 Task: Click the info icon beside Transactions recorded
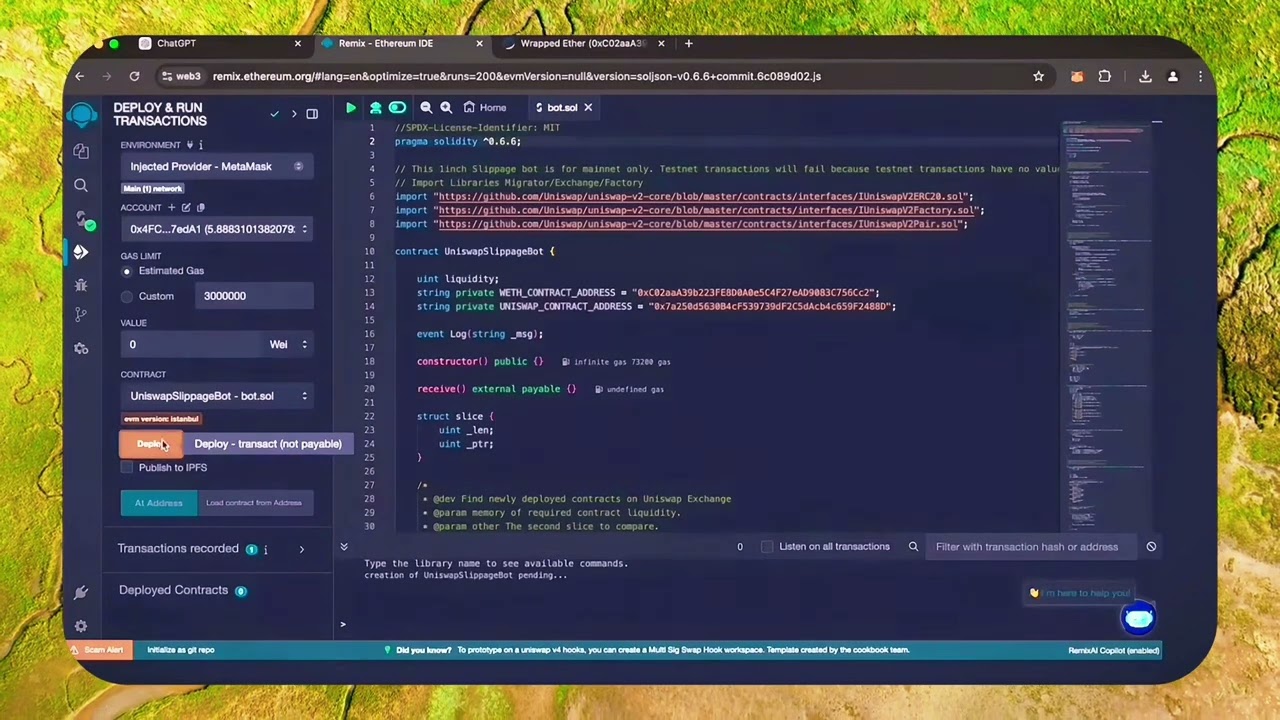(x=265, y=549)
